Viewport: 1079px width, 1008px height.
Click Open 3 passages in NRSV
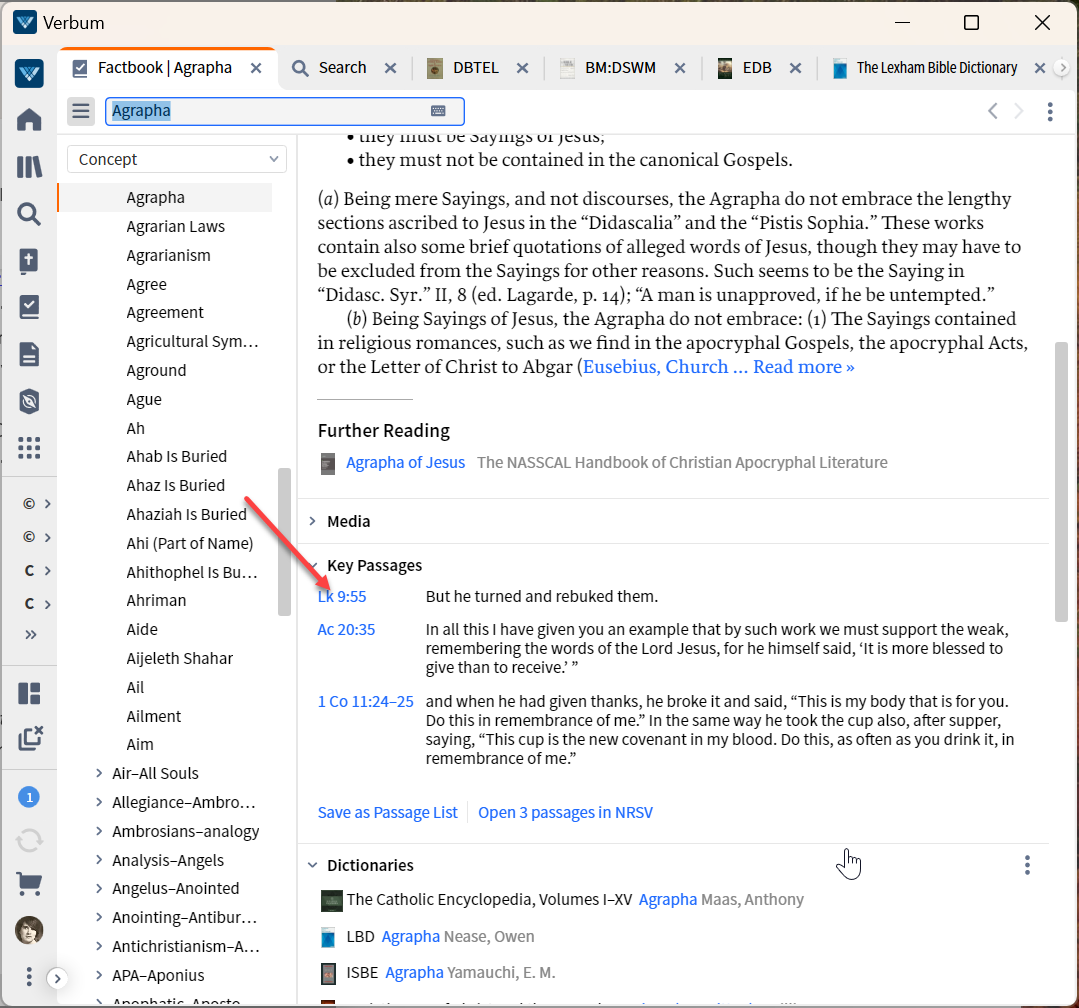pos(565,813)
